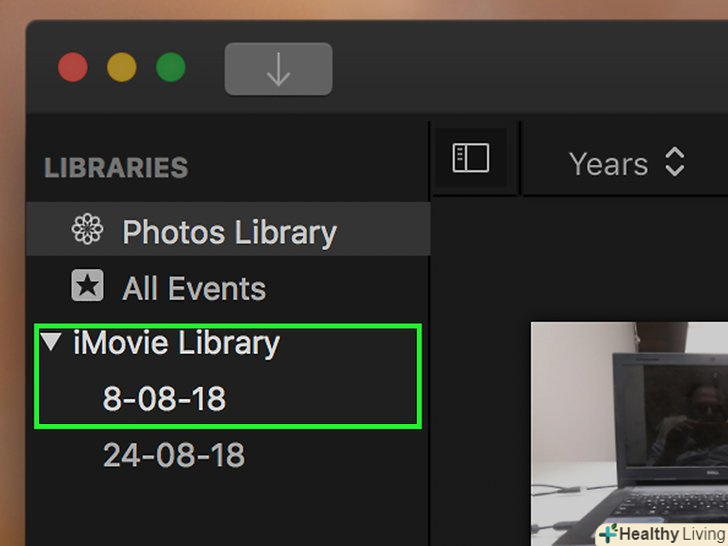Click the LIBRARIES section header
The width and height of the screenshot is (728, 546).
[x=116, y=167]
